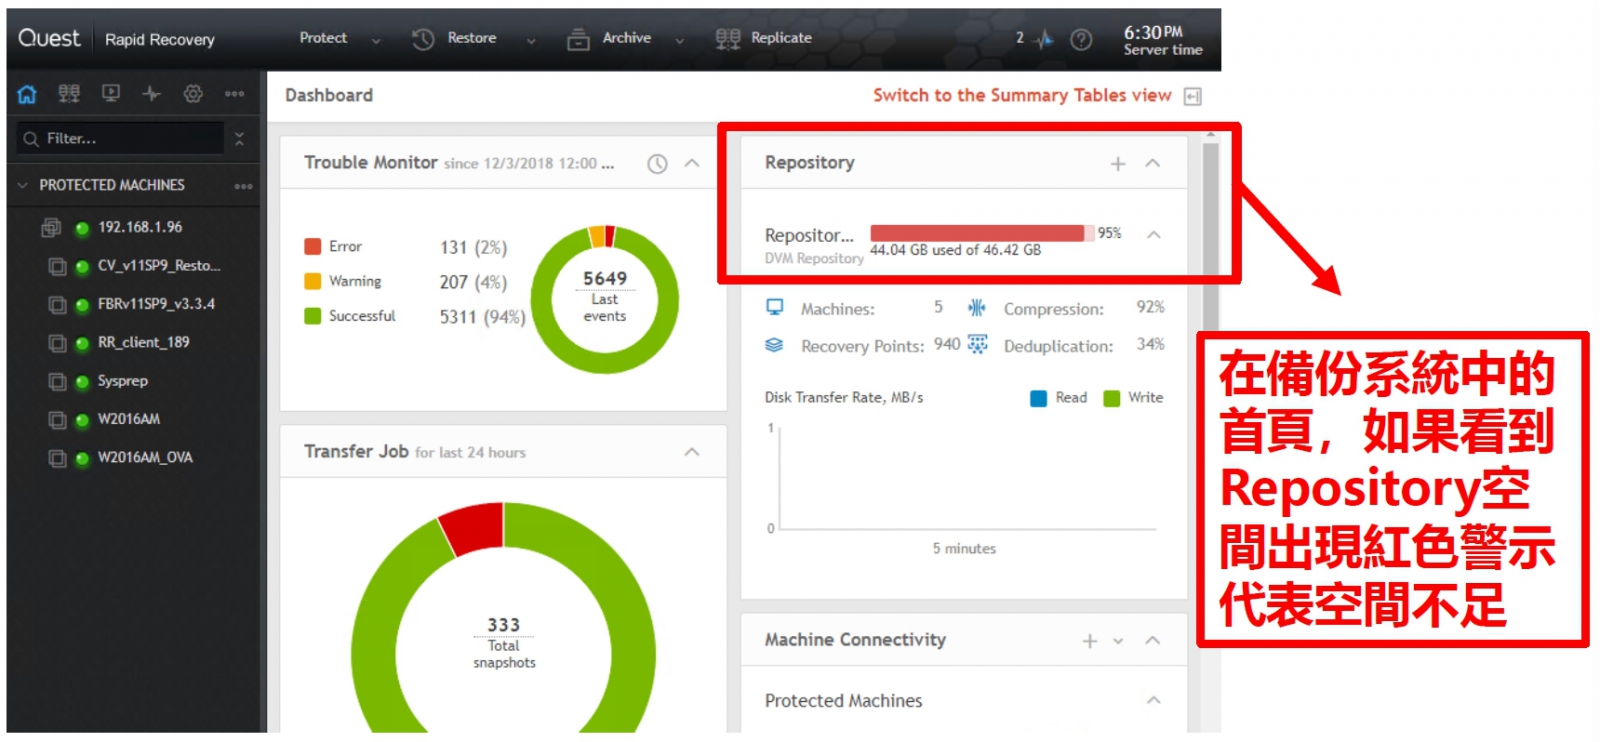
Task: Collapse the DVM Repository details row
Action: tap(1154, 234)
